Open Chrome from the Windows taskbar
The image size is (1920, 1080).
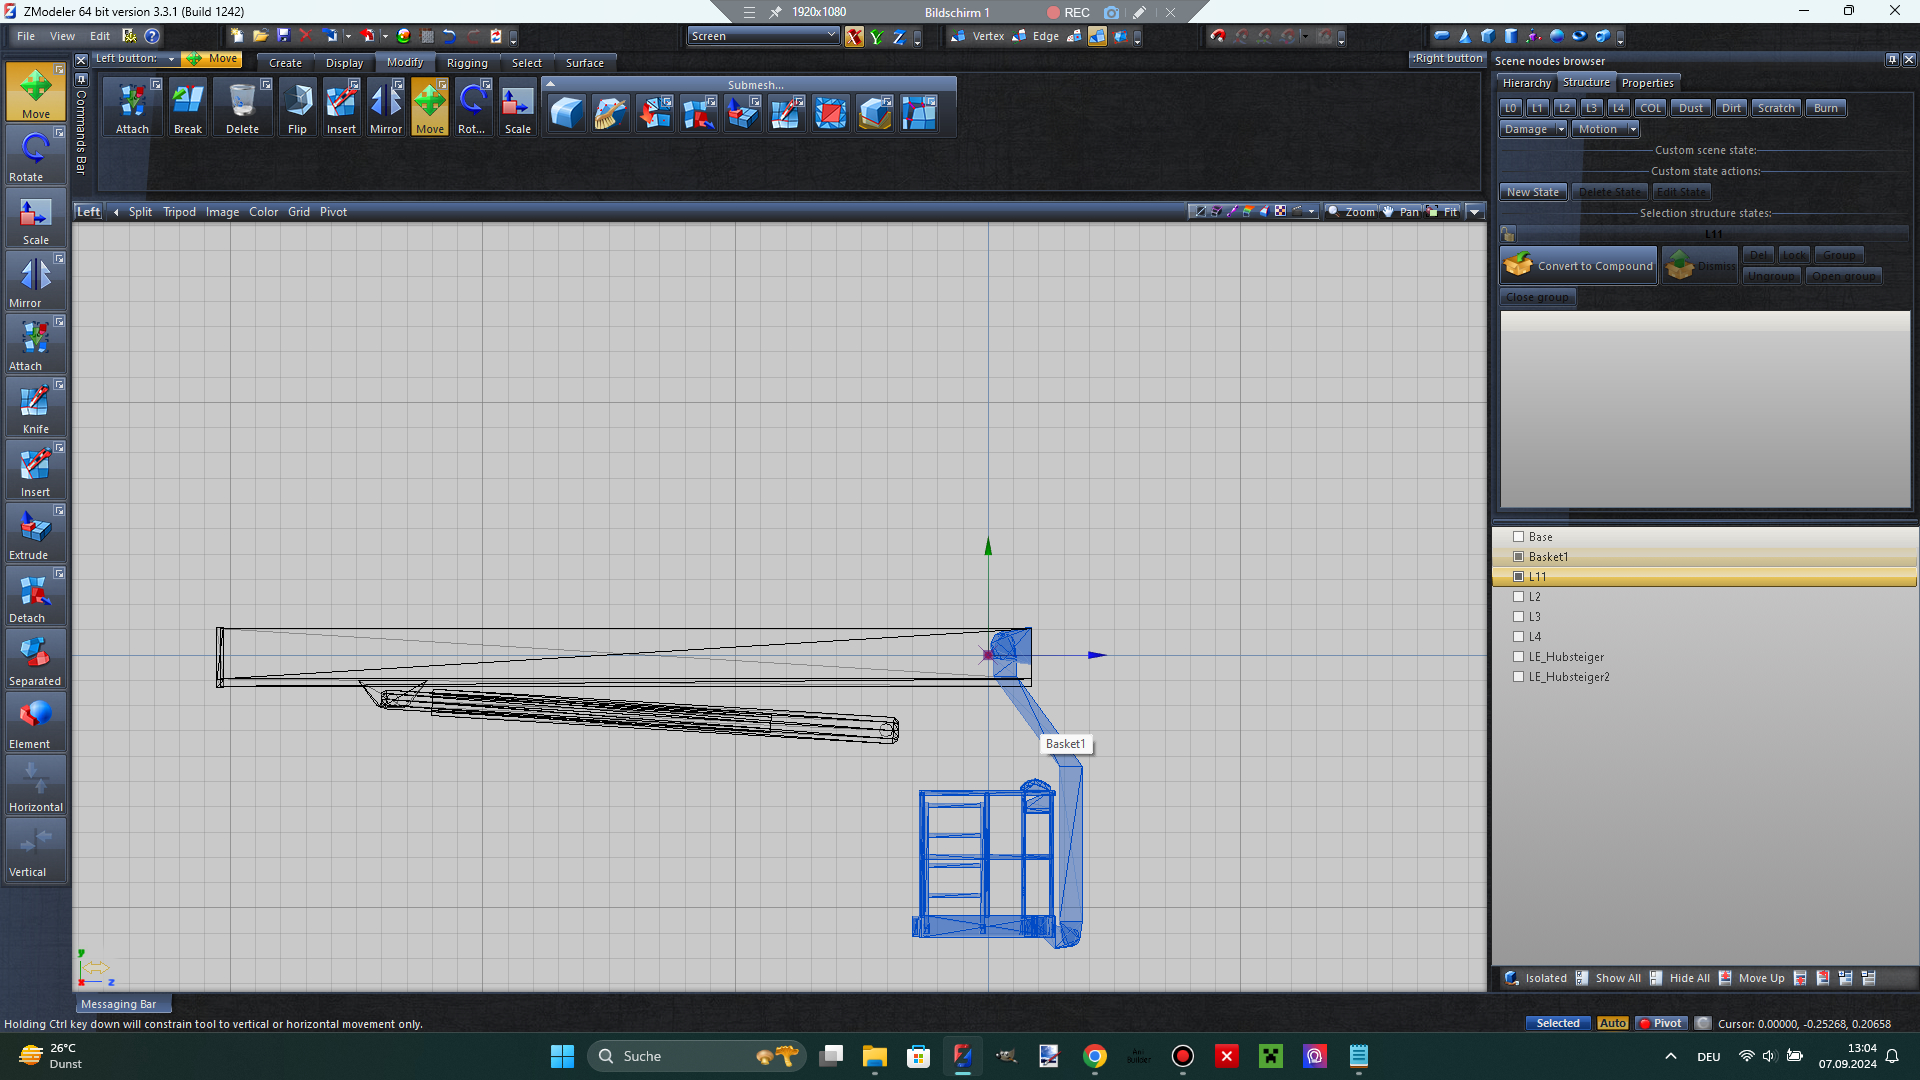pos(1095,1056)
